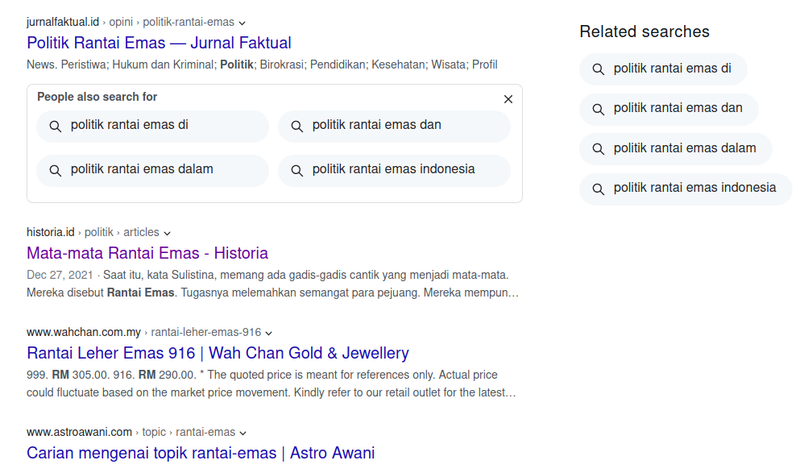800x469 pixels.
Task: Select related search 'politik rantai emas dalam' text
Action: 685,149
